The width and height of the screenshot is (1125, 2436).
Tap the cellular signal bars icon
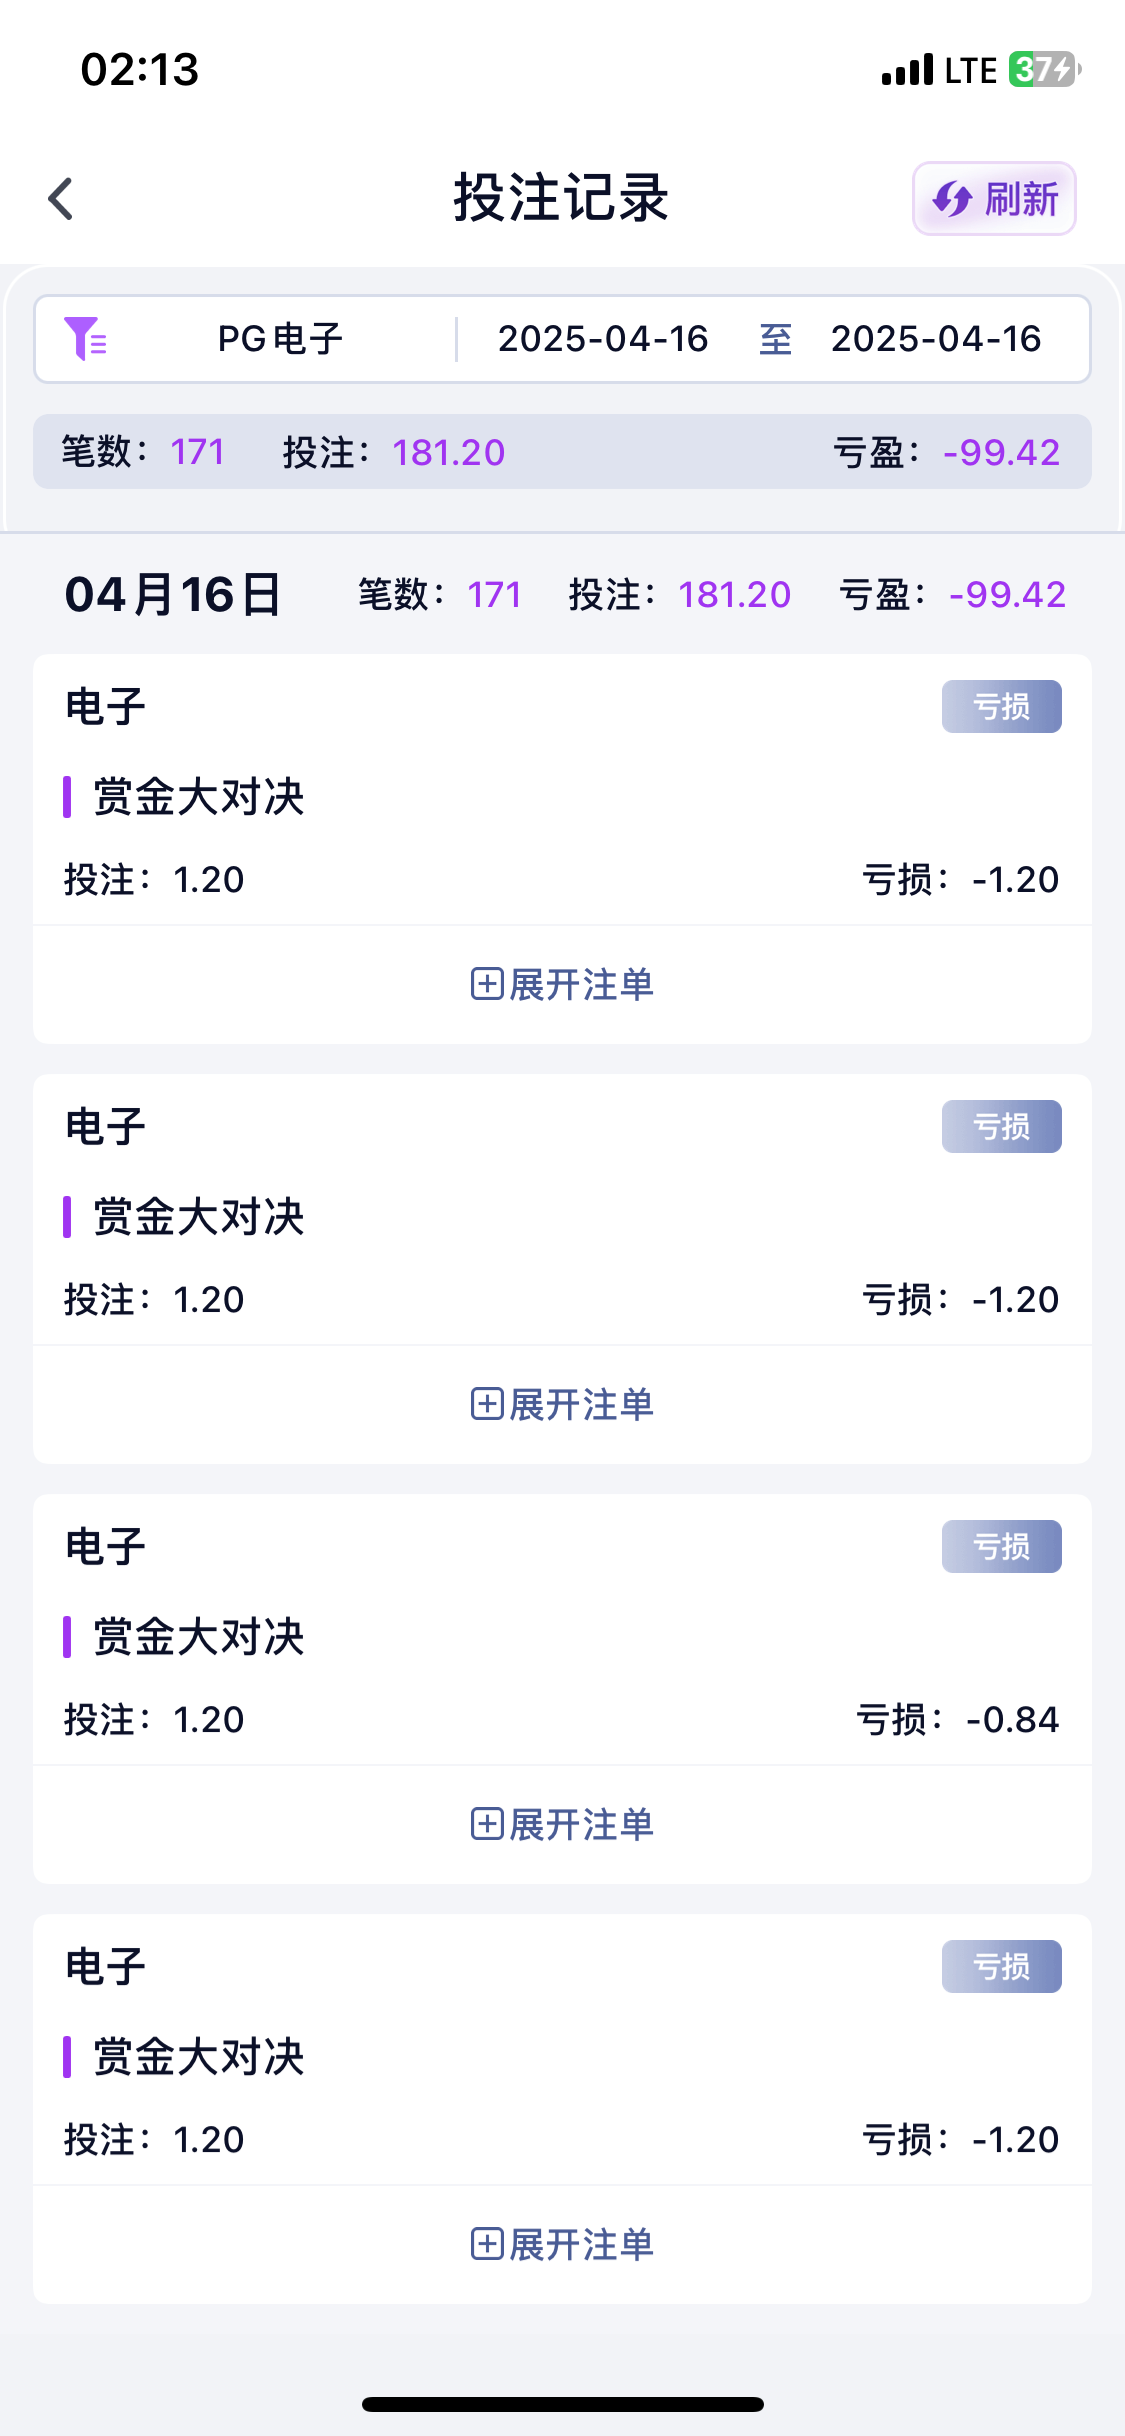(x=907, y=70)
